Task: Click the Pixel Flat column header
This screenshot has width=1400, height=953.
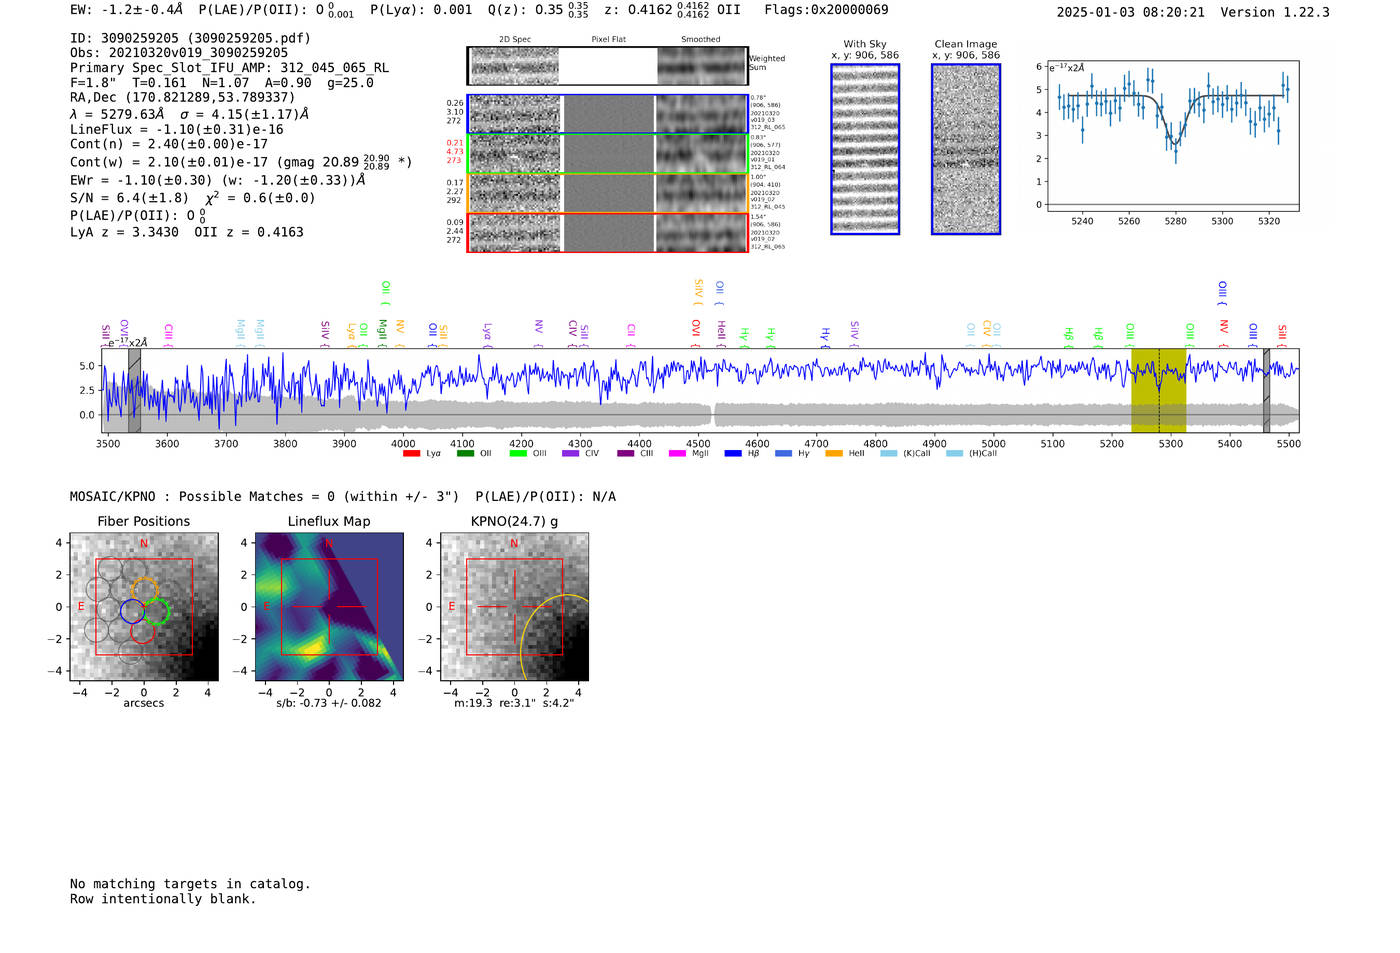Action: coord(609,40)
